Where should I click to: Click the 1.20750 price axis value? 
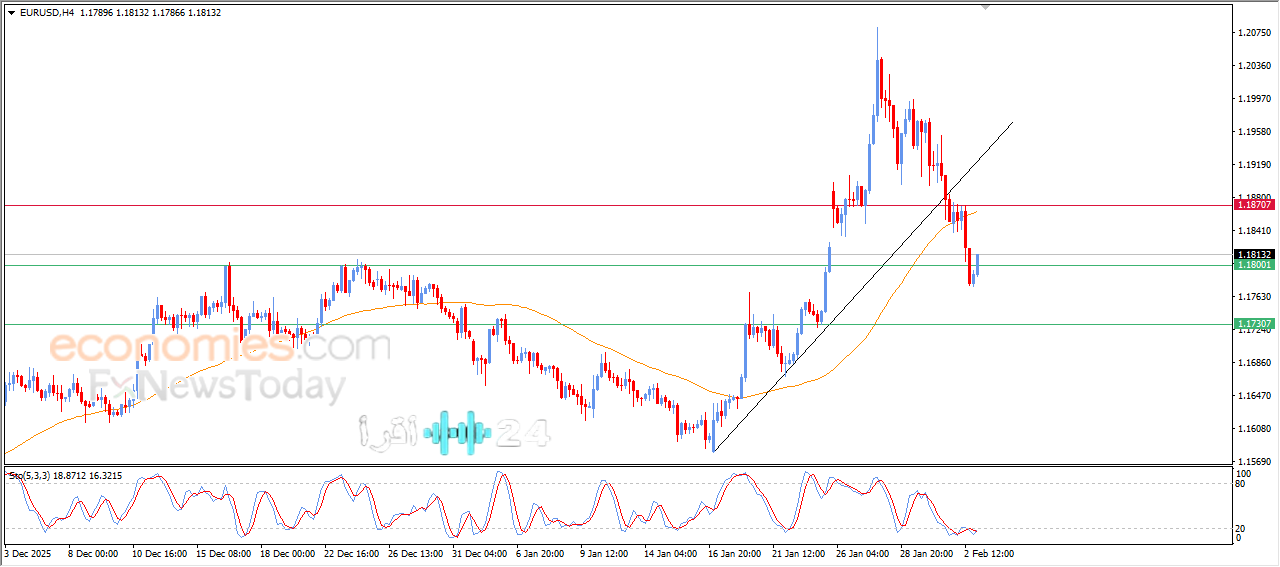(1254, 33)
